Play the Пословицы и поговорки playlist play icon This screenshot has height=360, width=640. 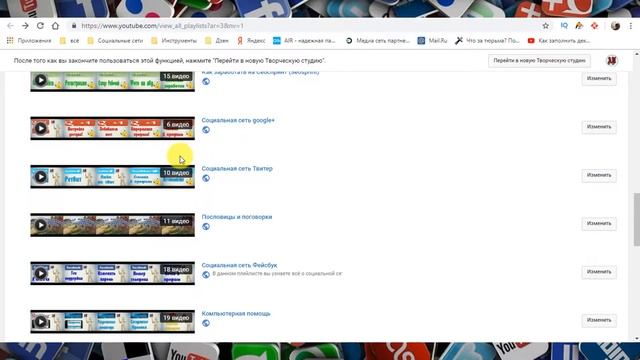pos(40,225)
